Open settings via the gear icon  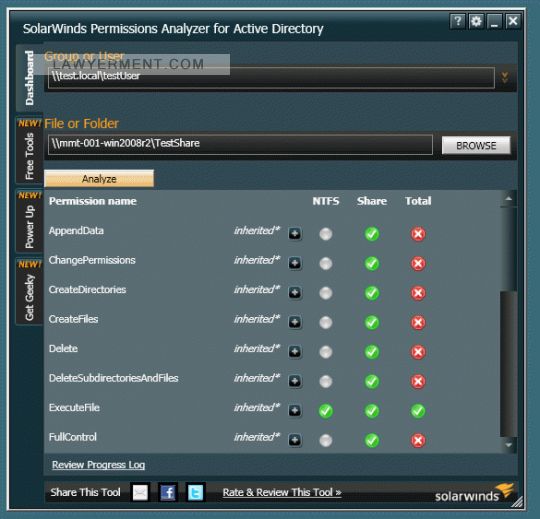click(x=476, y=21)
